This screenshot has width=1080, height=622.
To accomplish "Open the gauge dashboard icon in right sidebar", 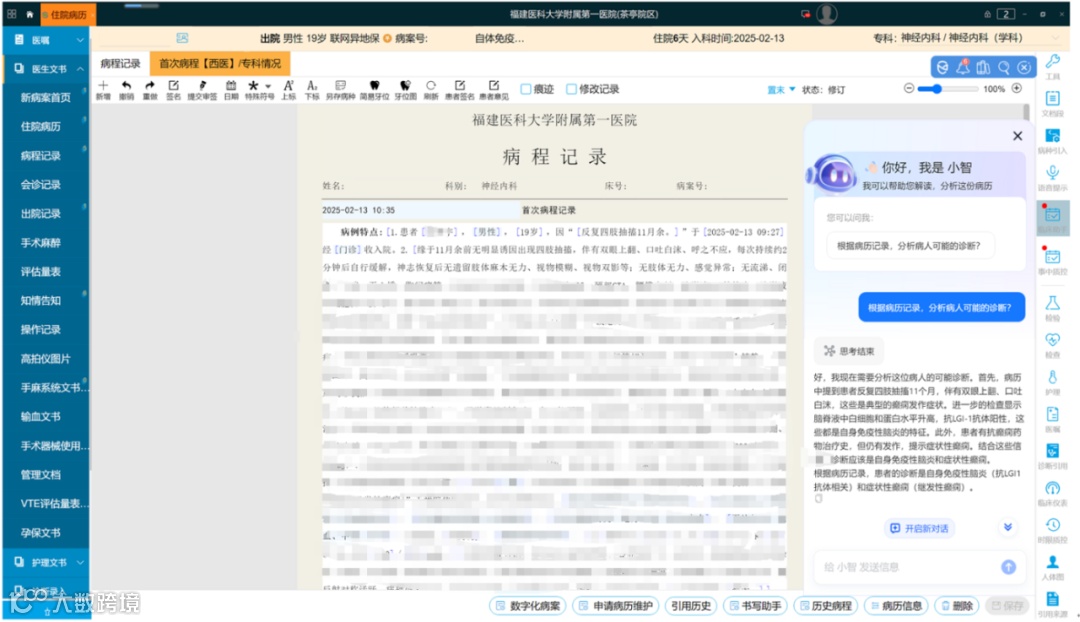I will point(1052,488).
